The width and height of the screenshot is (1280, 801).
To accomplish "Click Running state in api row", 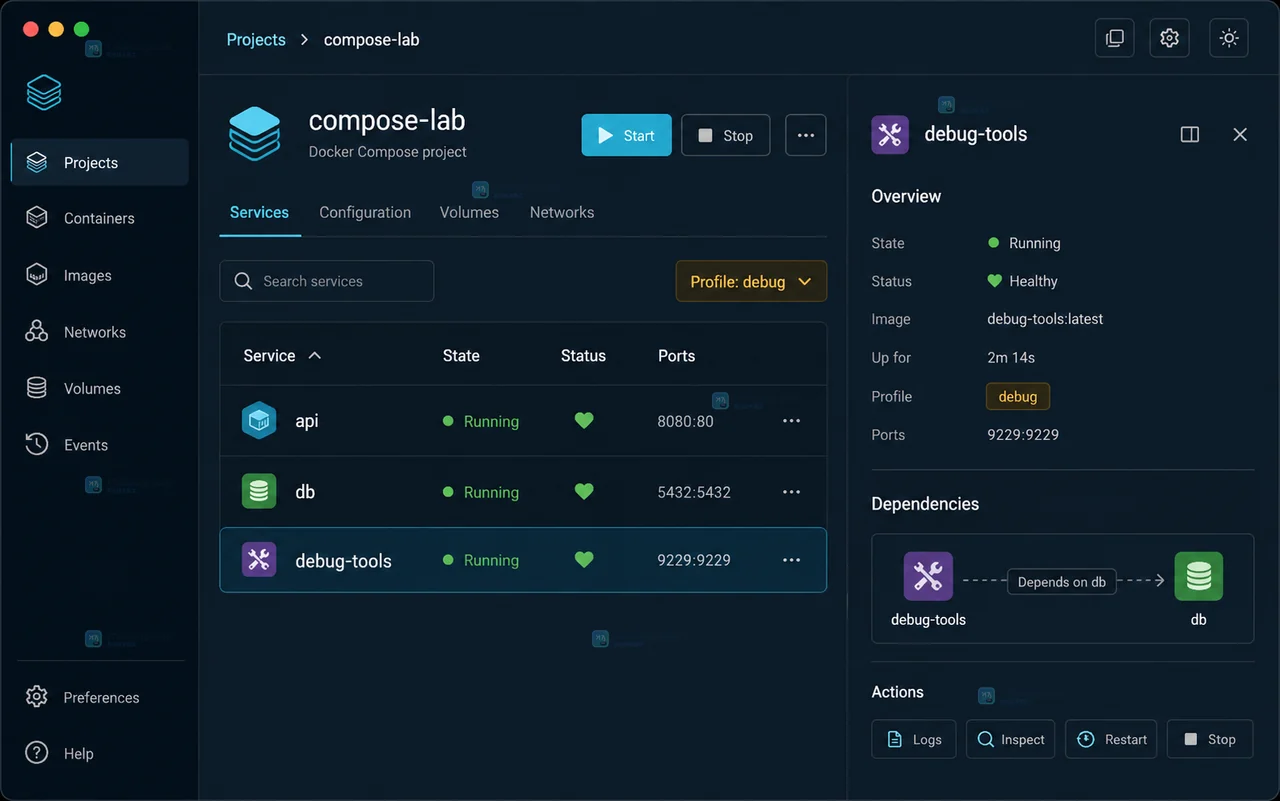I will pyautogui.click(x=481, y=421).
